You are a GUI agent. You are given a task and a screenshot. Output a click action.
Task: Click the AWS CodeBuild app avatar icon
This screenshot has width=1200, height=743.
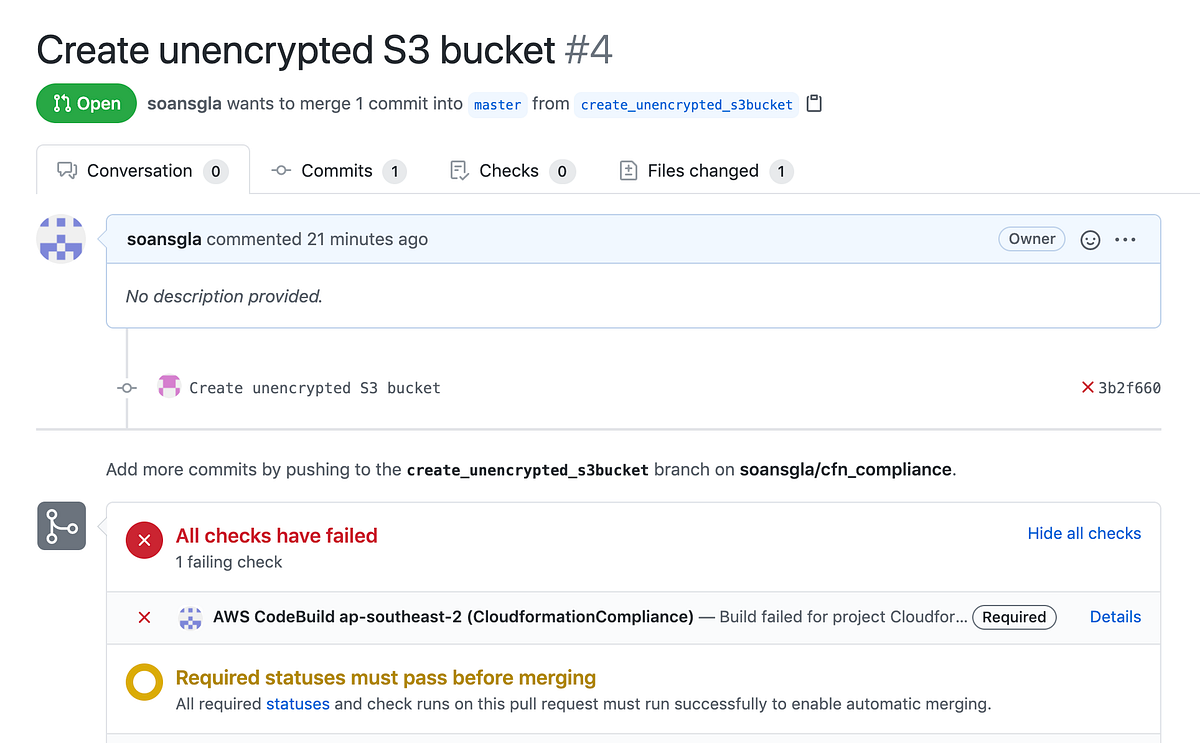tap(189, 617)
